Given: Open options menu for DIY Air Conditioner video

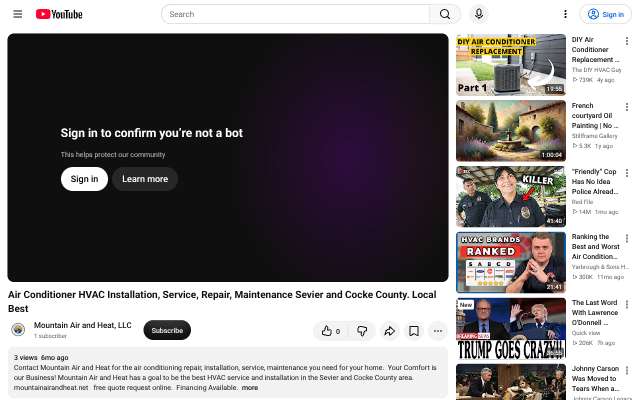Looking at the screenshot, I should [627, 41].
